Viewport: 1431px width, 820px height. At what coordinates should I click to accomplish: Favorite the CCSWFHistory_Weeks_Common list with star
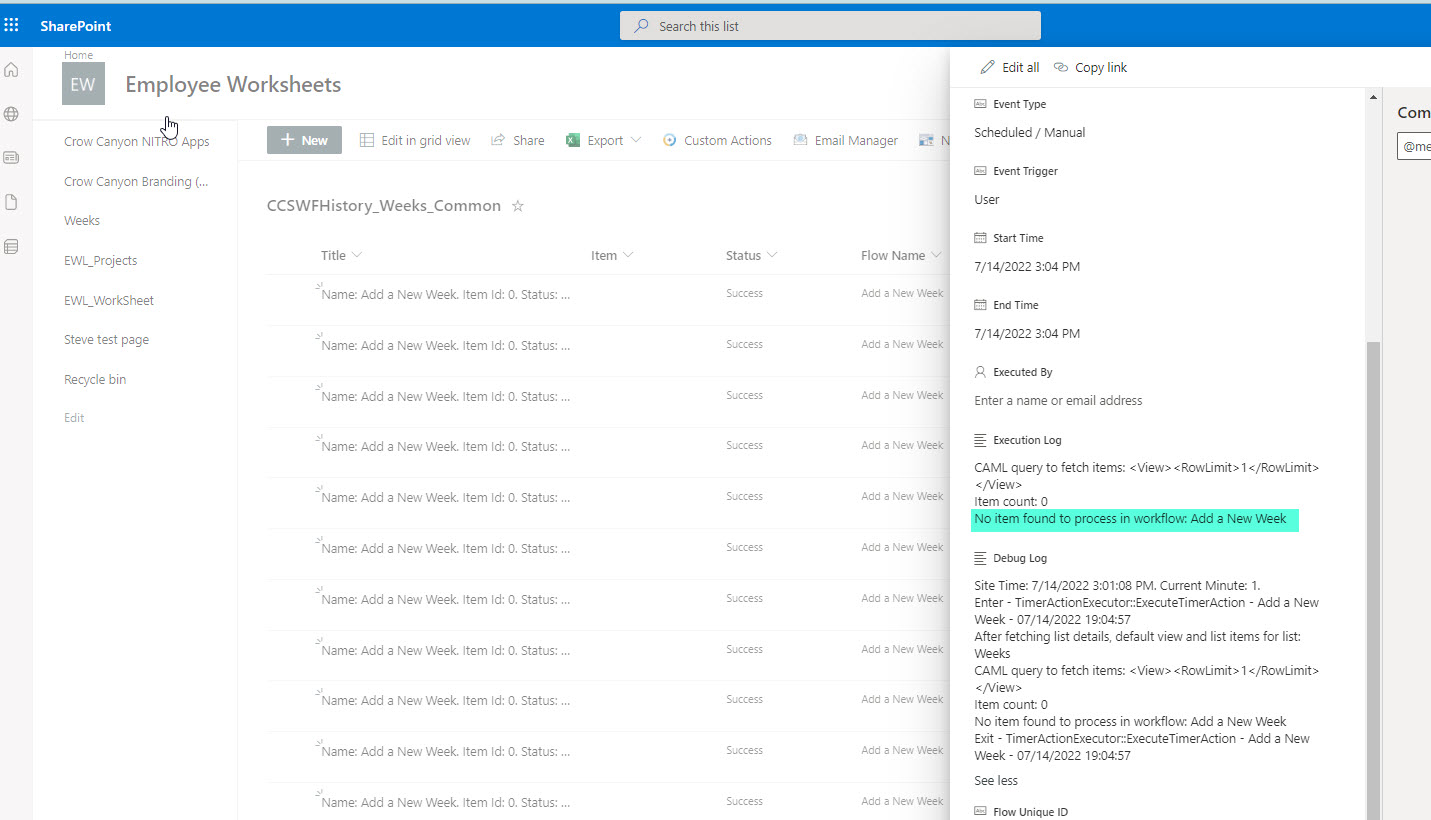click(x=518, y=206)
